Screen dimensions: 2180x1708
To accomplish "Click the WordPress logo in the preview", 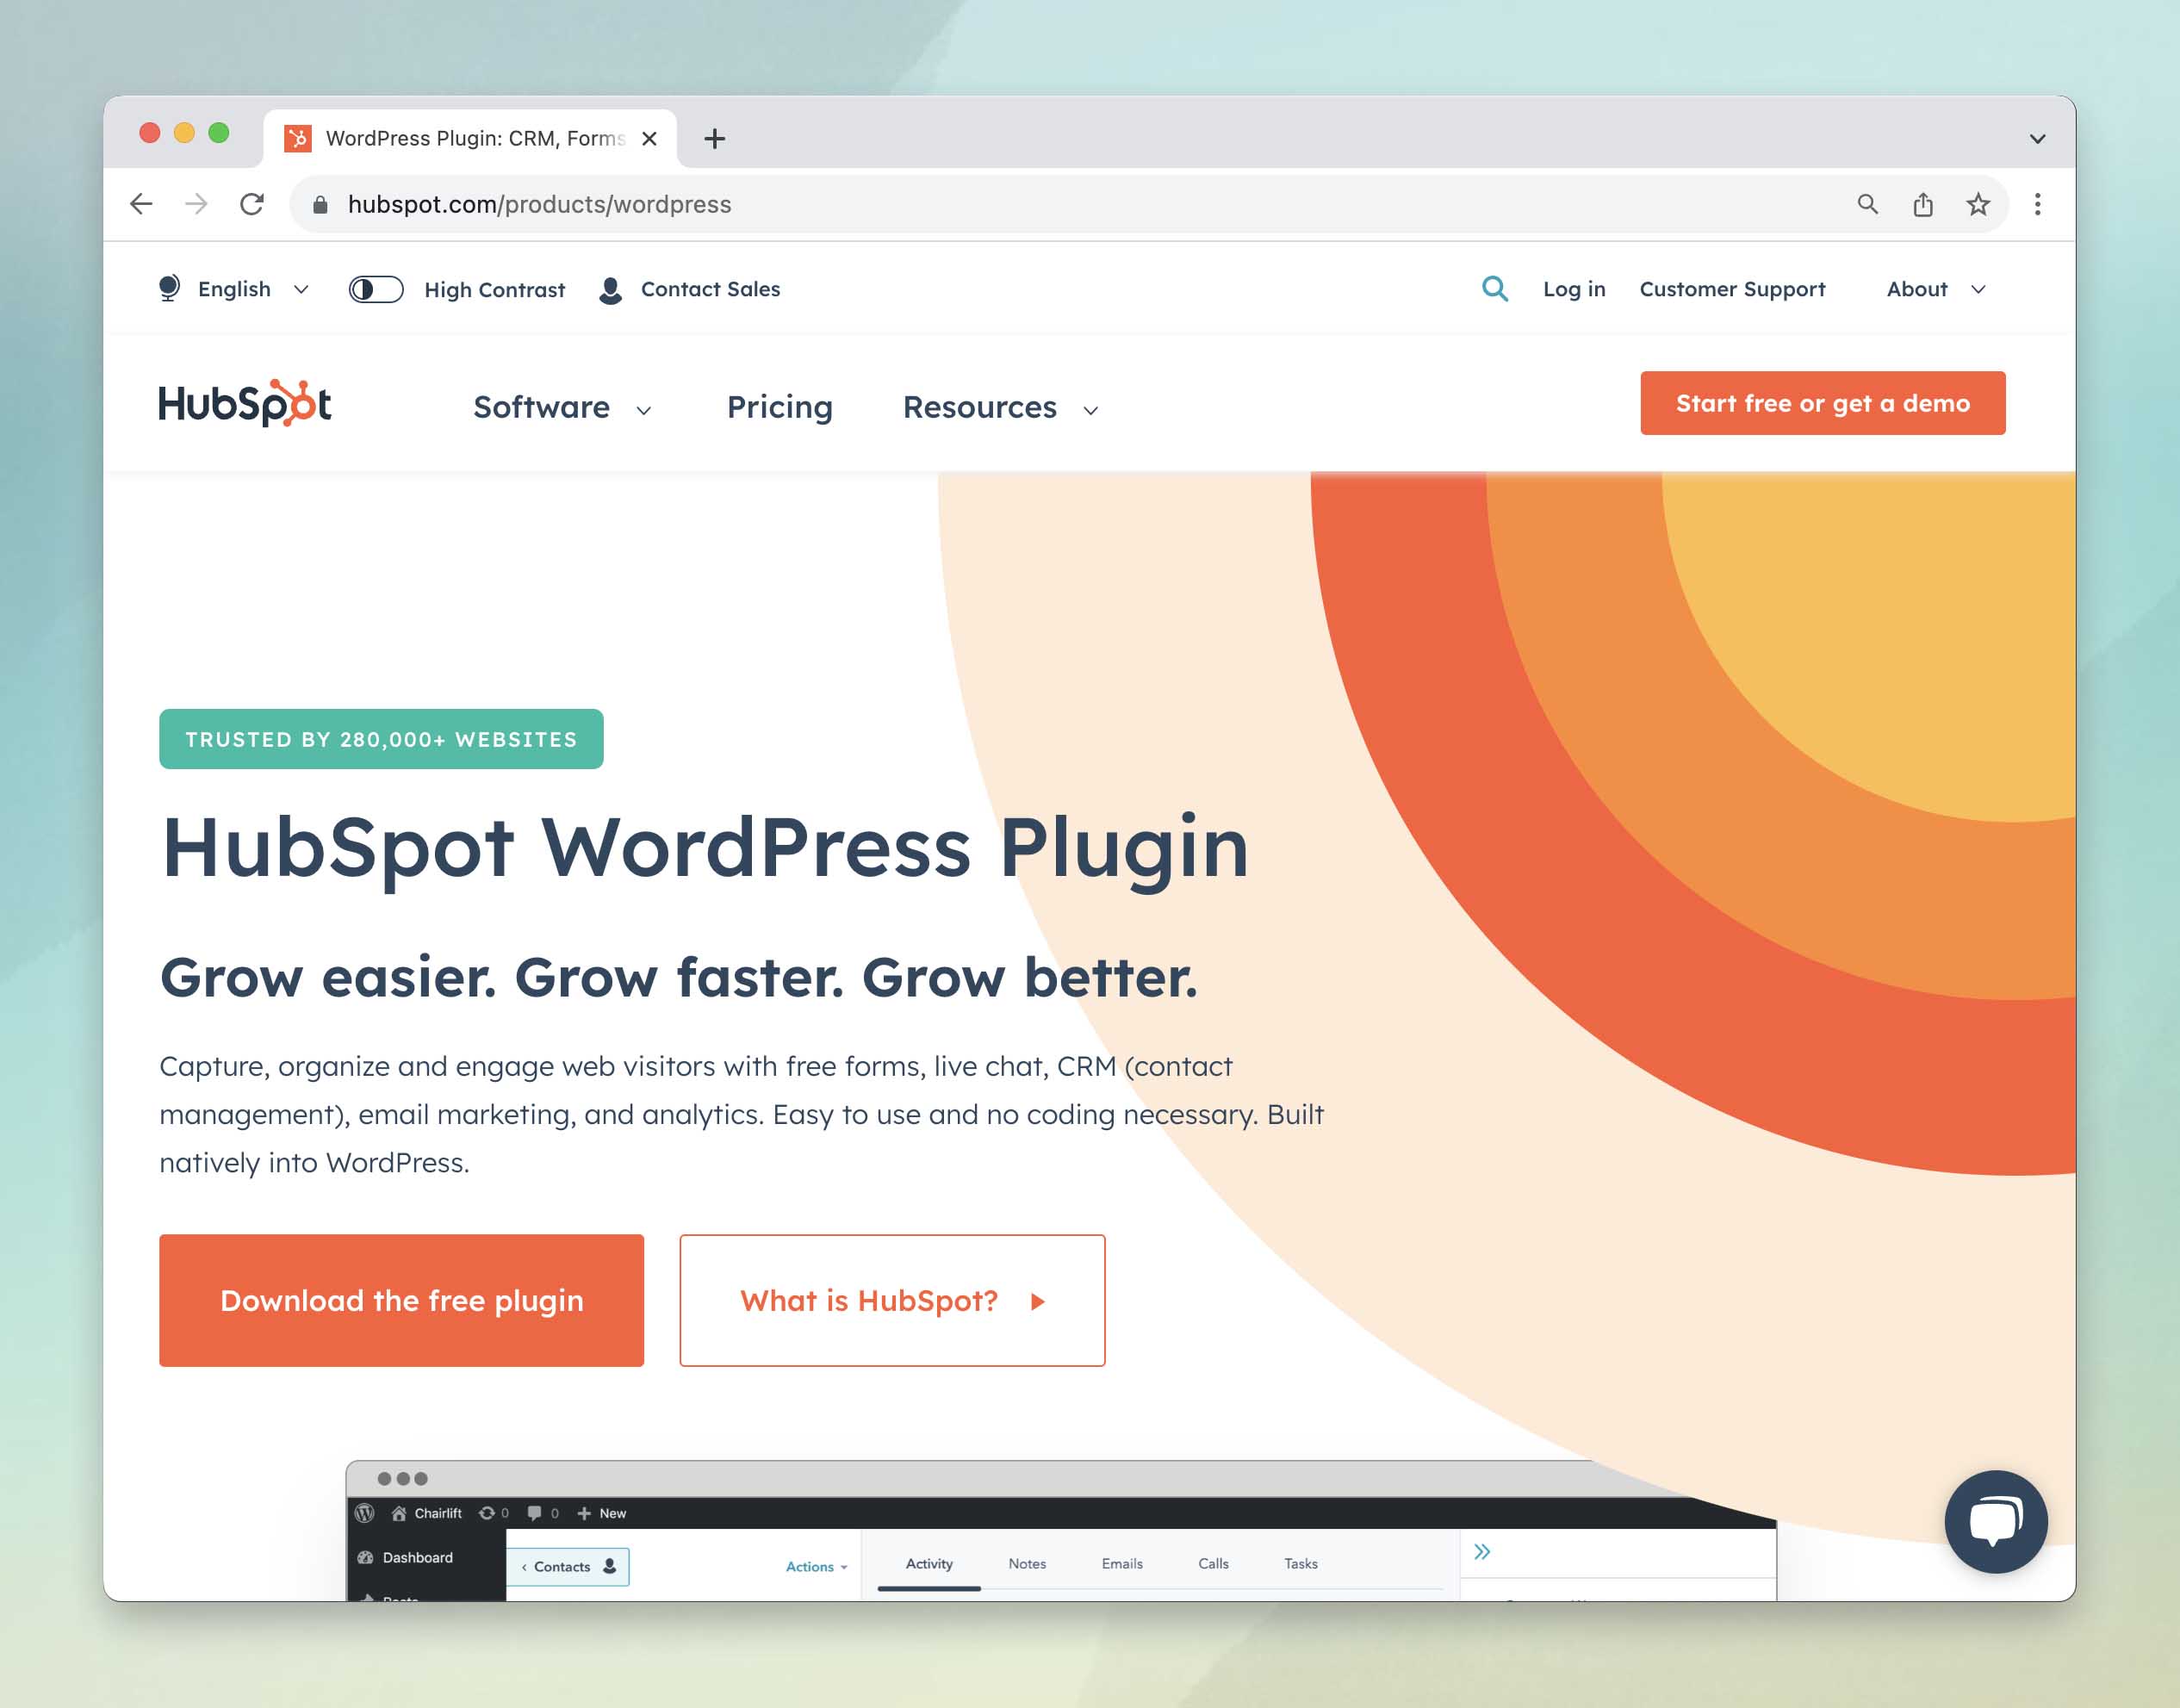I will [x=365, y=1513].
